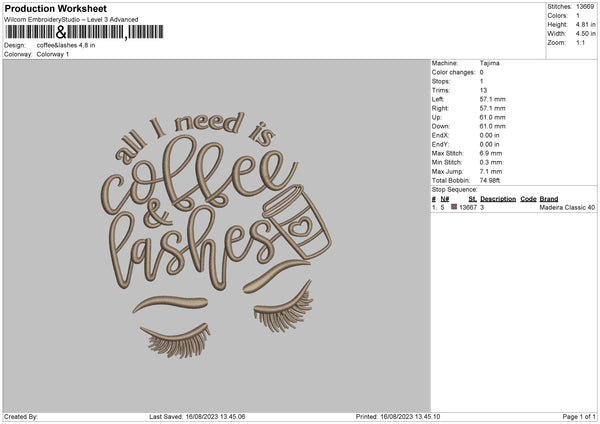Click the right closed eyelash graphic
The image size is (600, 424).
pyautogui.click(x=284, y=307)
